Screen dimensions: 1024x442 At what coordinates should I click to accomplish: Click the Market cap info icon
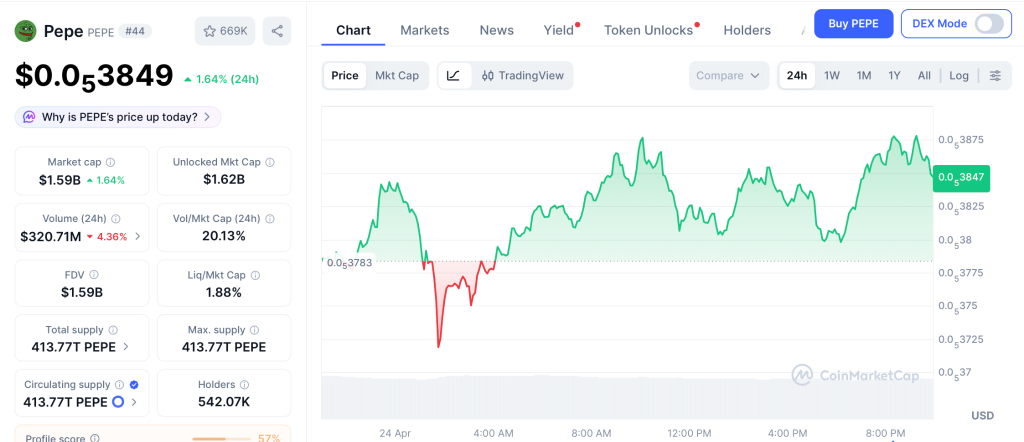point(110,162)
